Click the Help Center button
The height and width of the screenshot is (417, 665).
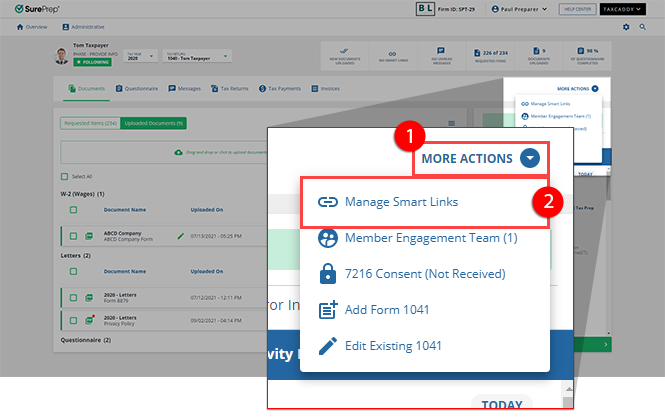point(577,9)
